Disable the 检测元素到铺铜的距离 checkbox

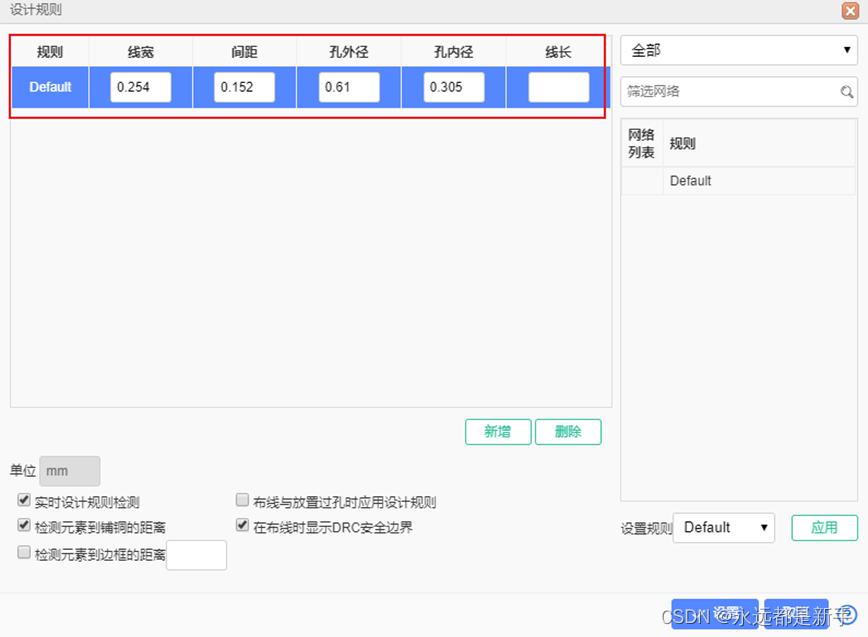tap(23, 525)
